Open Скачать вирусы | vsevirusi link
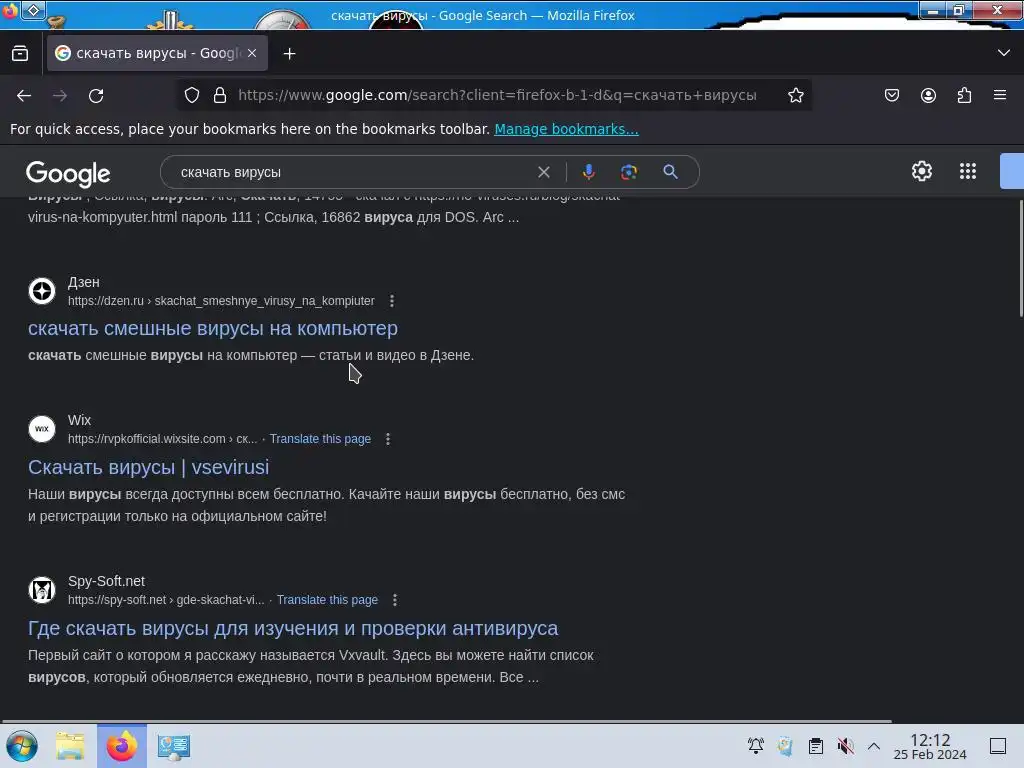This screenshot has width=1024, height=768. [x=148, y=467]
